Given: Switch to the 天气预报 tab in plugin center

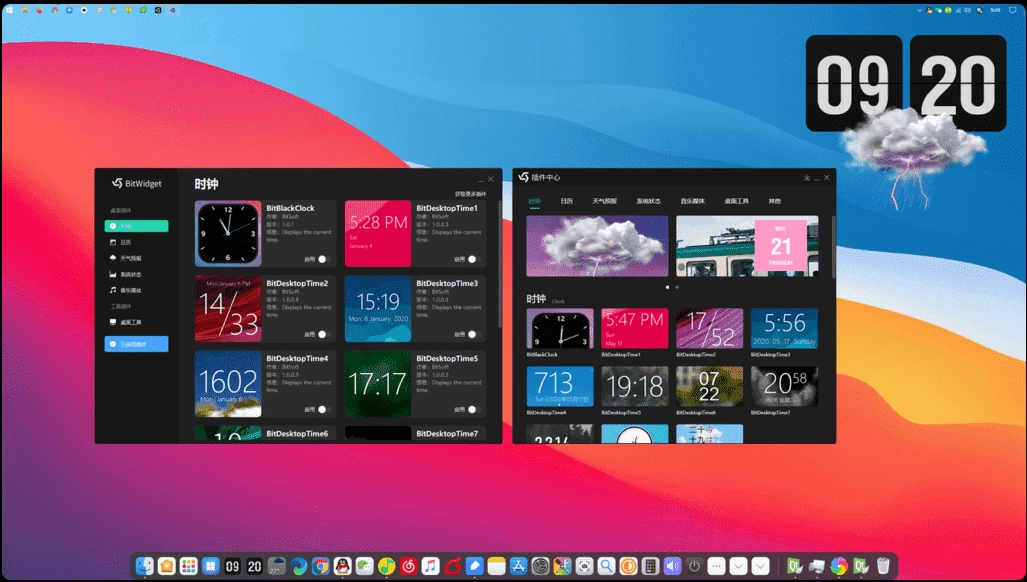Looking at the screenshot, I should [604, 201].
